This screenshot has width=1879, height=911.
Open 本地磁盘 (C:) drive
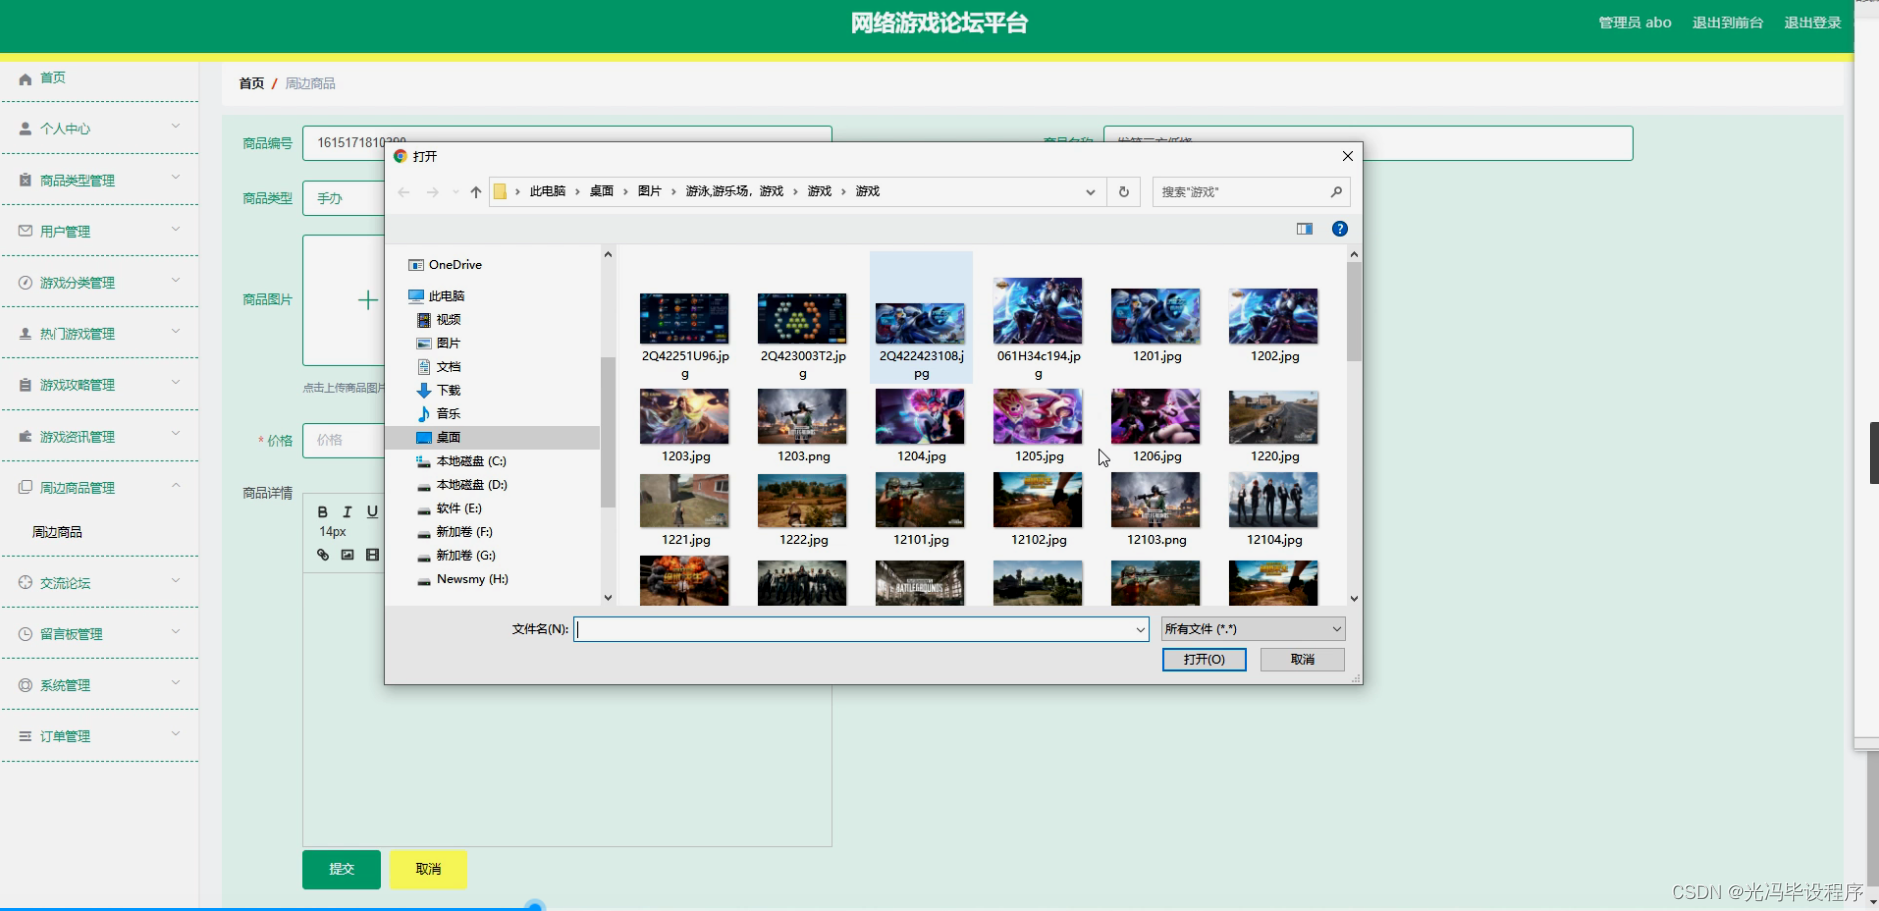[x=461, y=461]
